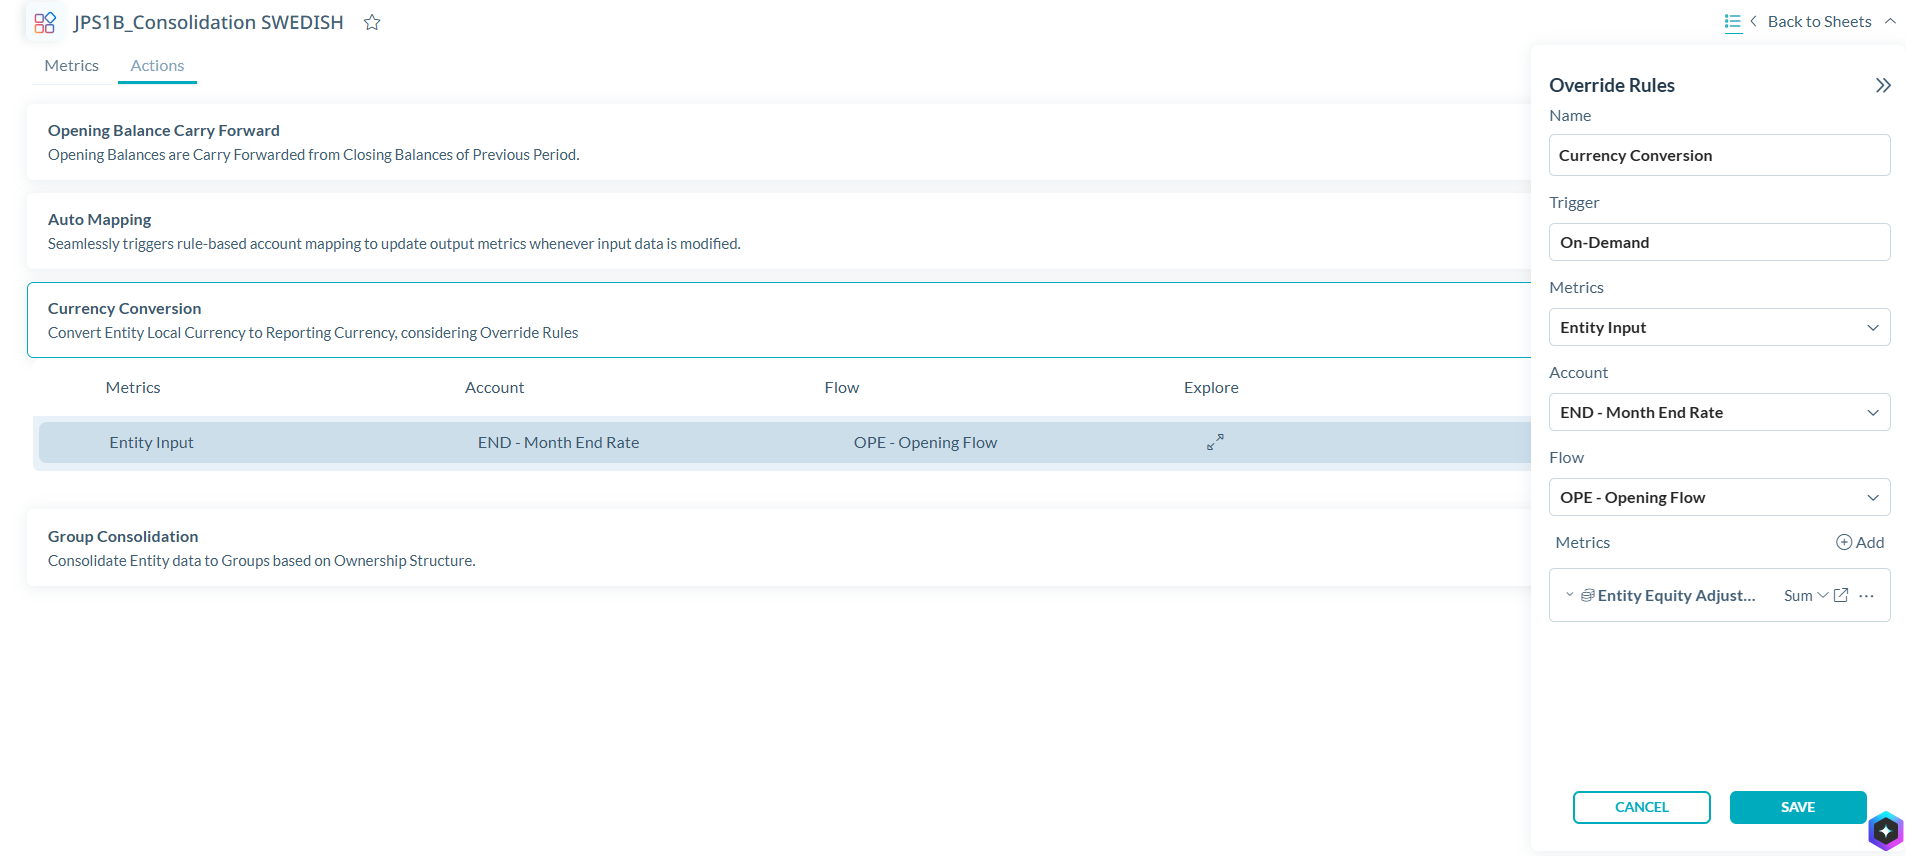Open the hexagon AI assistant icon
This screenshot has height=856, width=1906.
click(x=1885, y=831)
